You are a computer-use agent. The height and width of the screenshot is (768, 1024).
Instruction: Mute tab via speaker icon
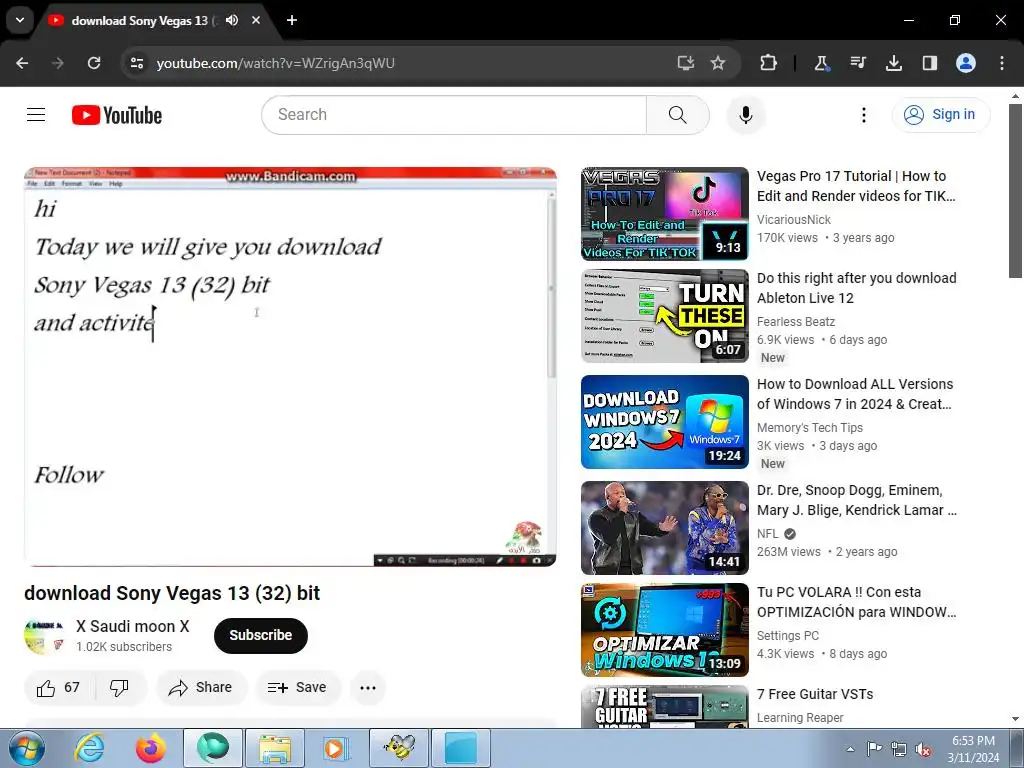tap(232, 20)
